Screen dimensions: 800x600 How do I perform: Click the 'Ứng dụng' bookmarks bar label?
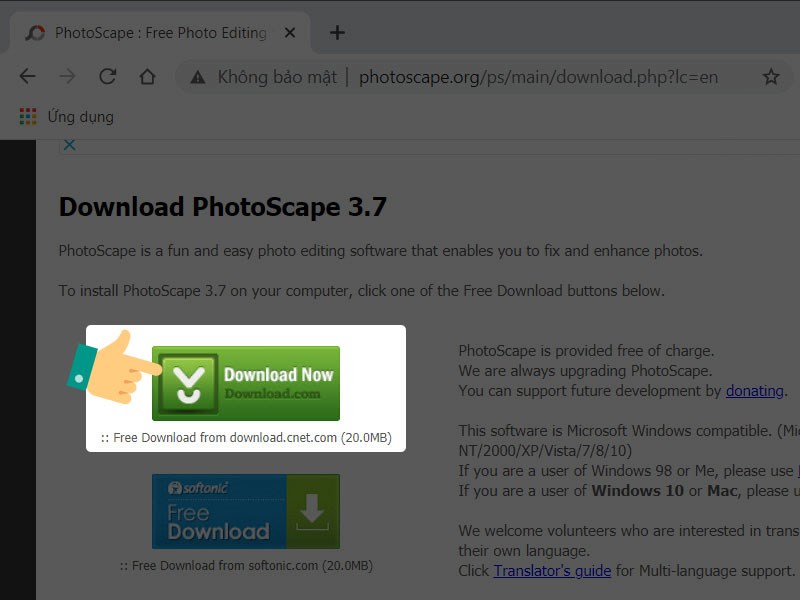coord(81,117)
